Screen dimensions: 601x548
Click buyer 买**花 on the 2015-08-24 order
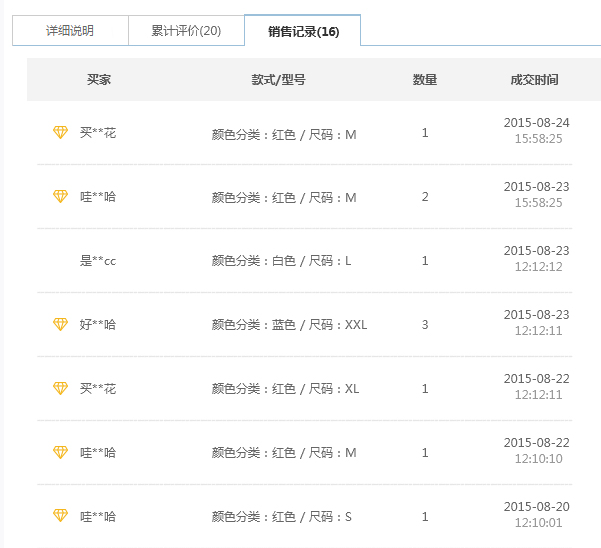[98, 133]
